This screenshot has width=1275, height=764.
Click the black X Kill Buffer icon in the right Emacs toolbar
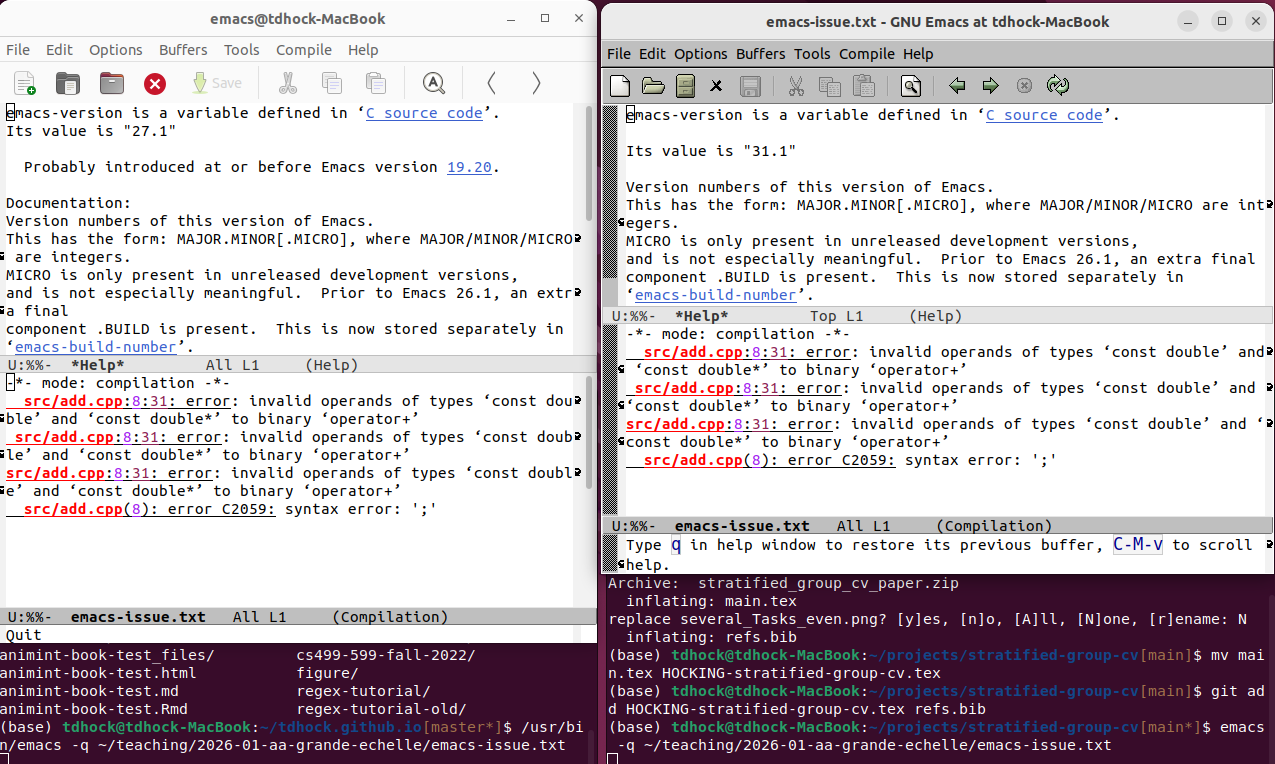pyautogui.click(x=716, y=86)
